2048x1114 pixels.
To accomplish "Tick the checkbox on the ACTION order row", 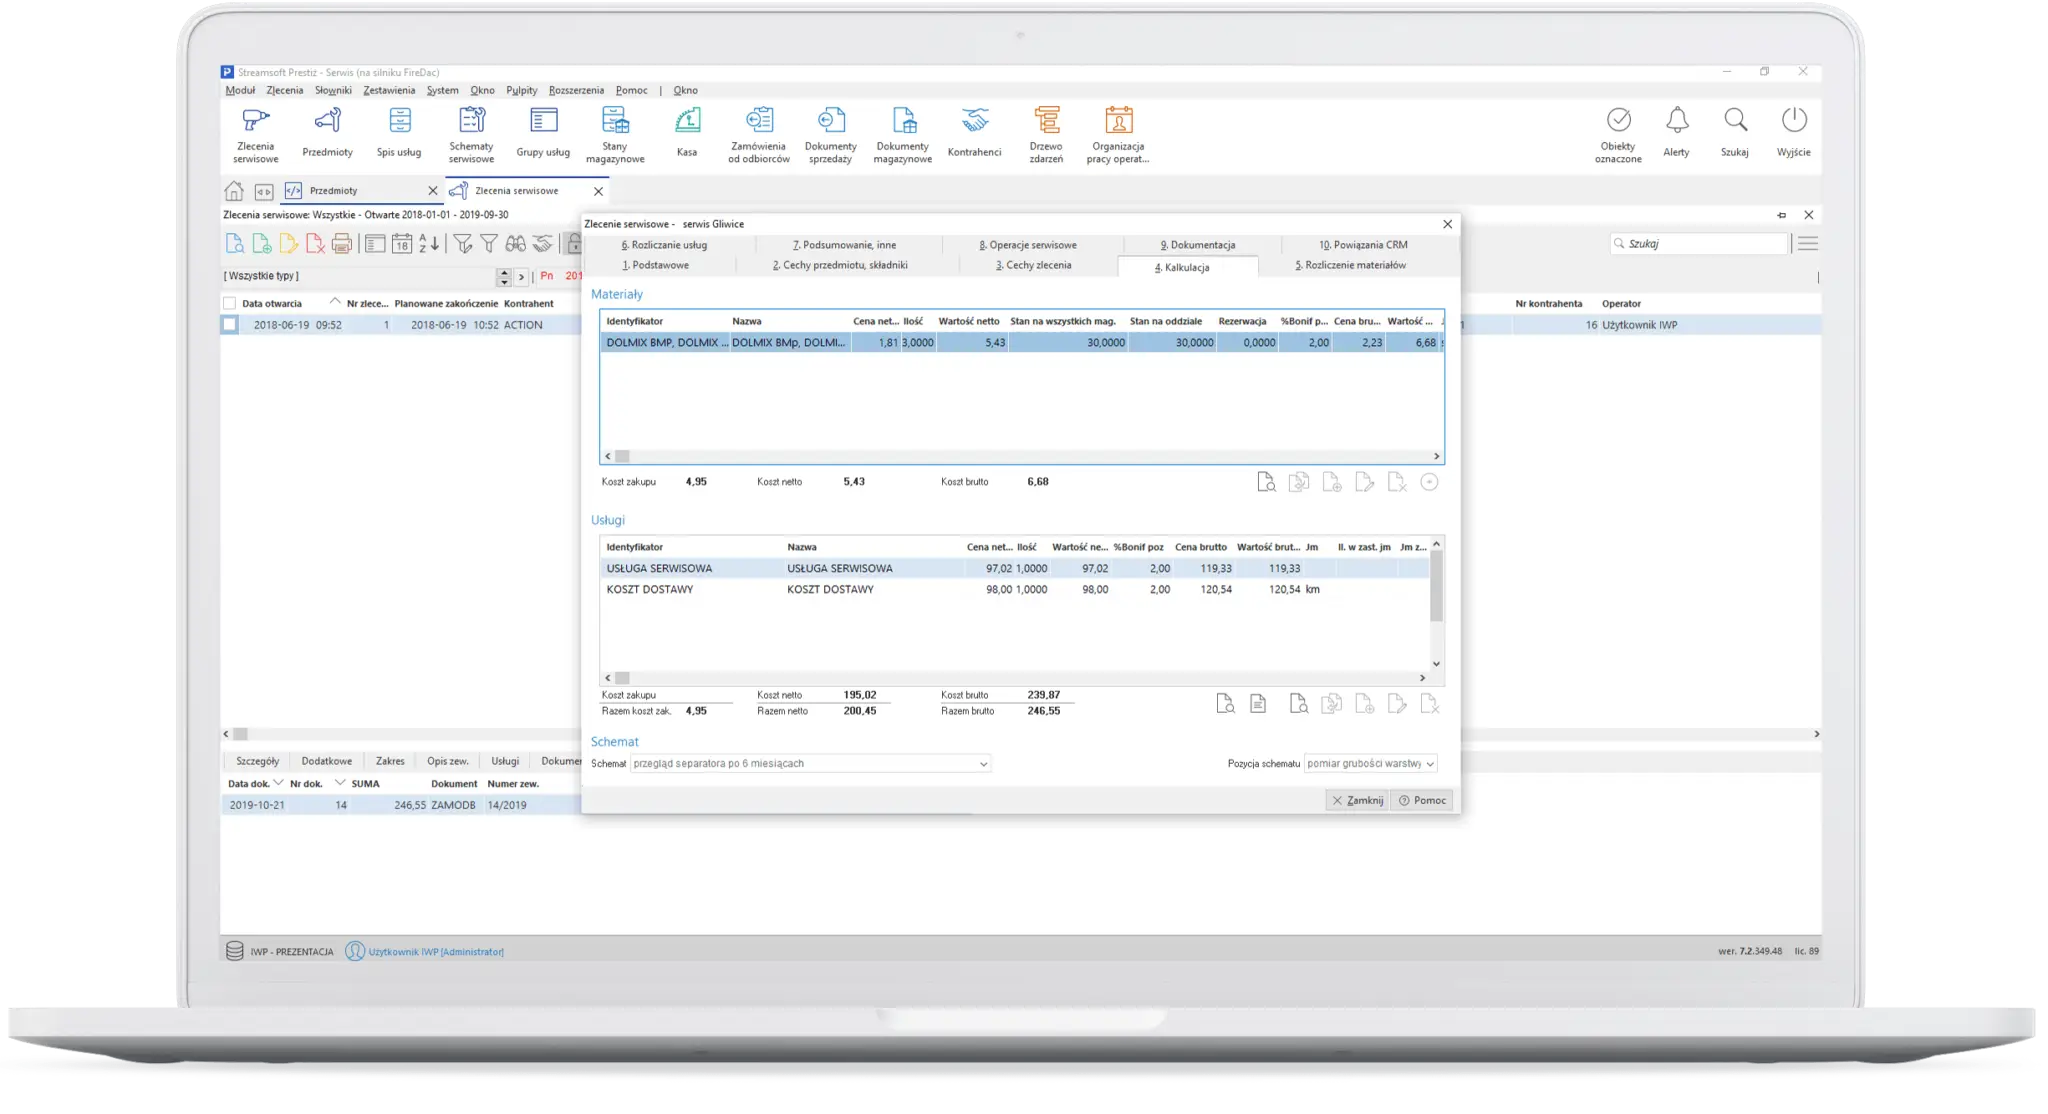I will 230,325.
